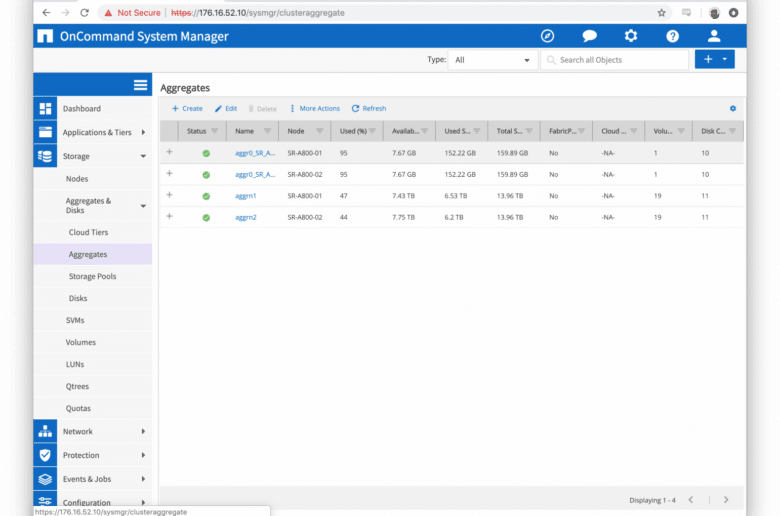Expand the aggrn2 row details
Image resolution: width=780 pixels, height=516 pixels.
(x=169, y=216)
